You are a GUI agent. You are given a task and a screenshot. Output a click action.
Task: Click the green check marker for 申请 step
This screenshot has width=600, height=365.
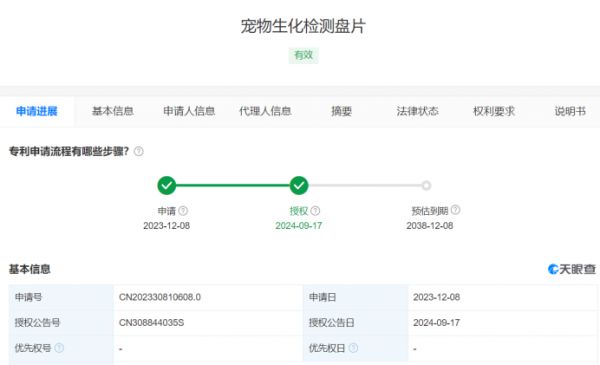click(167, 186)
